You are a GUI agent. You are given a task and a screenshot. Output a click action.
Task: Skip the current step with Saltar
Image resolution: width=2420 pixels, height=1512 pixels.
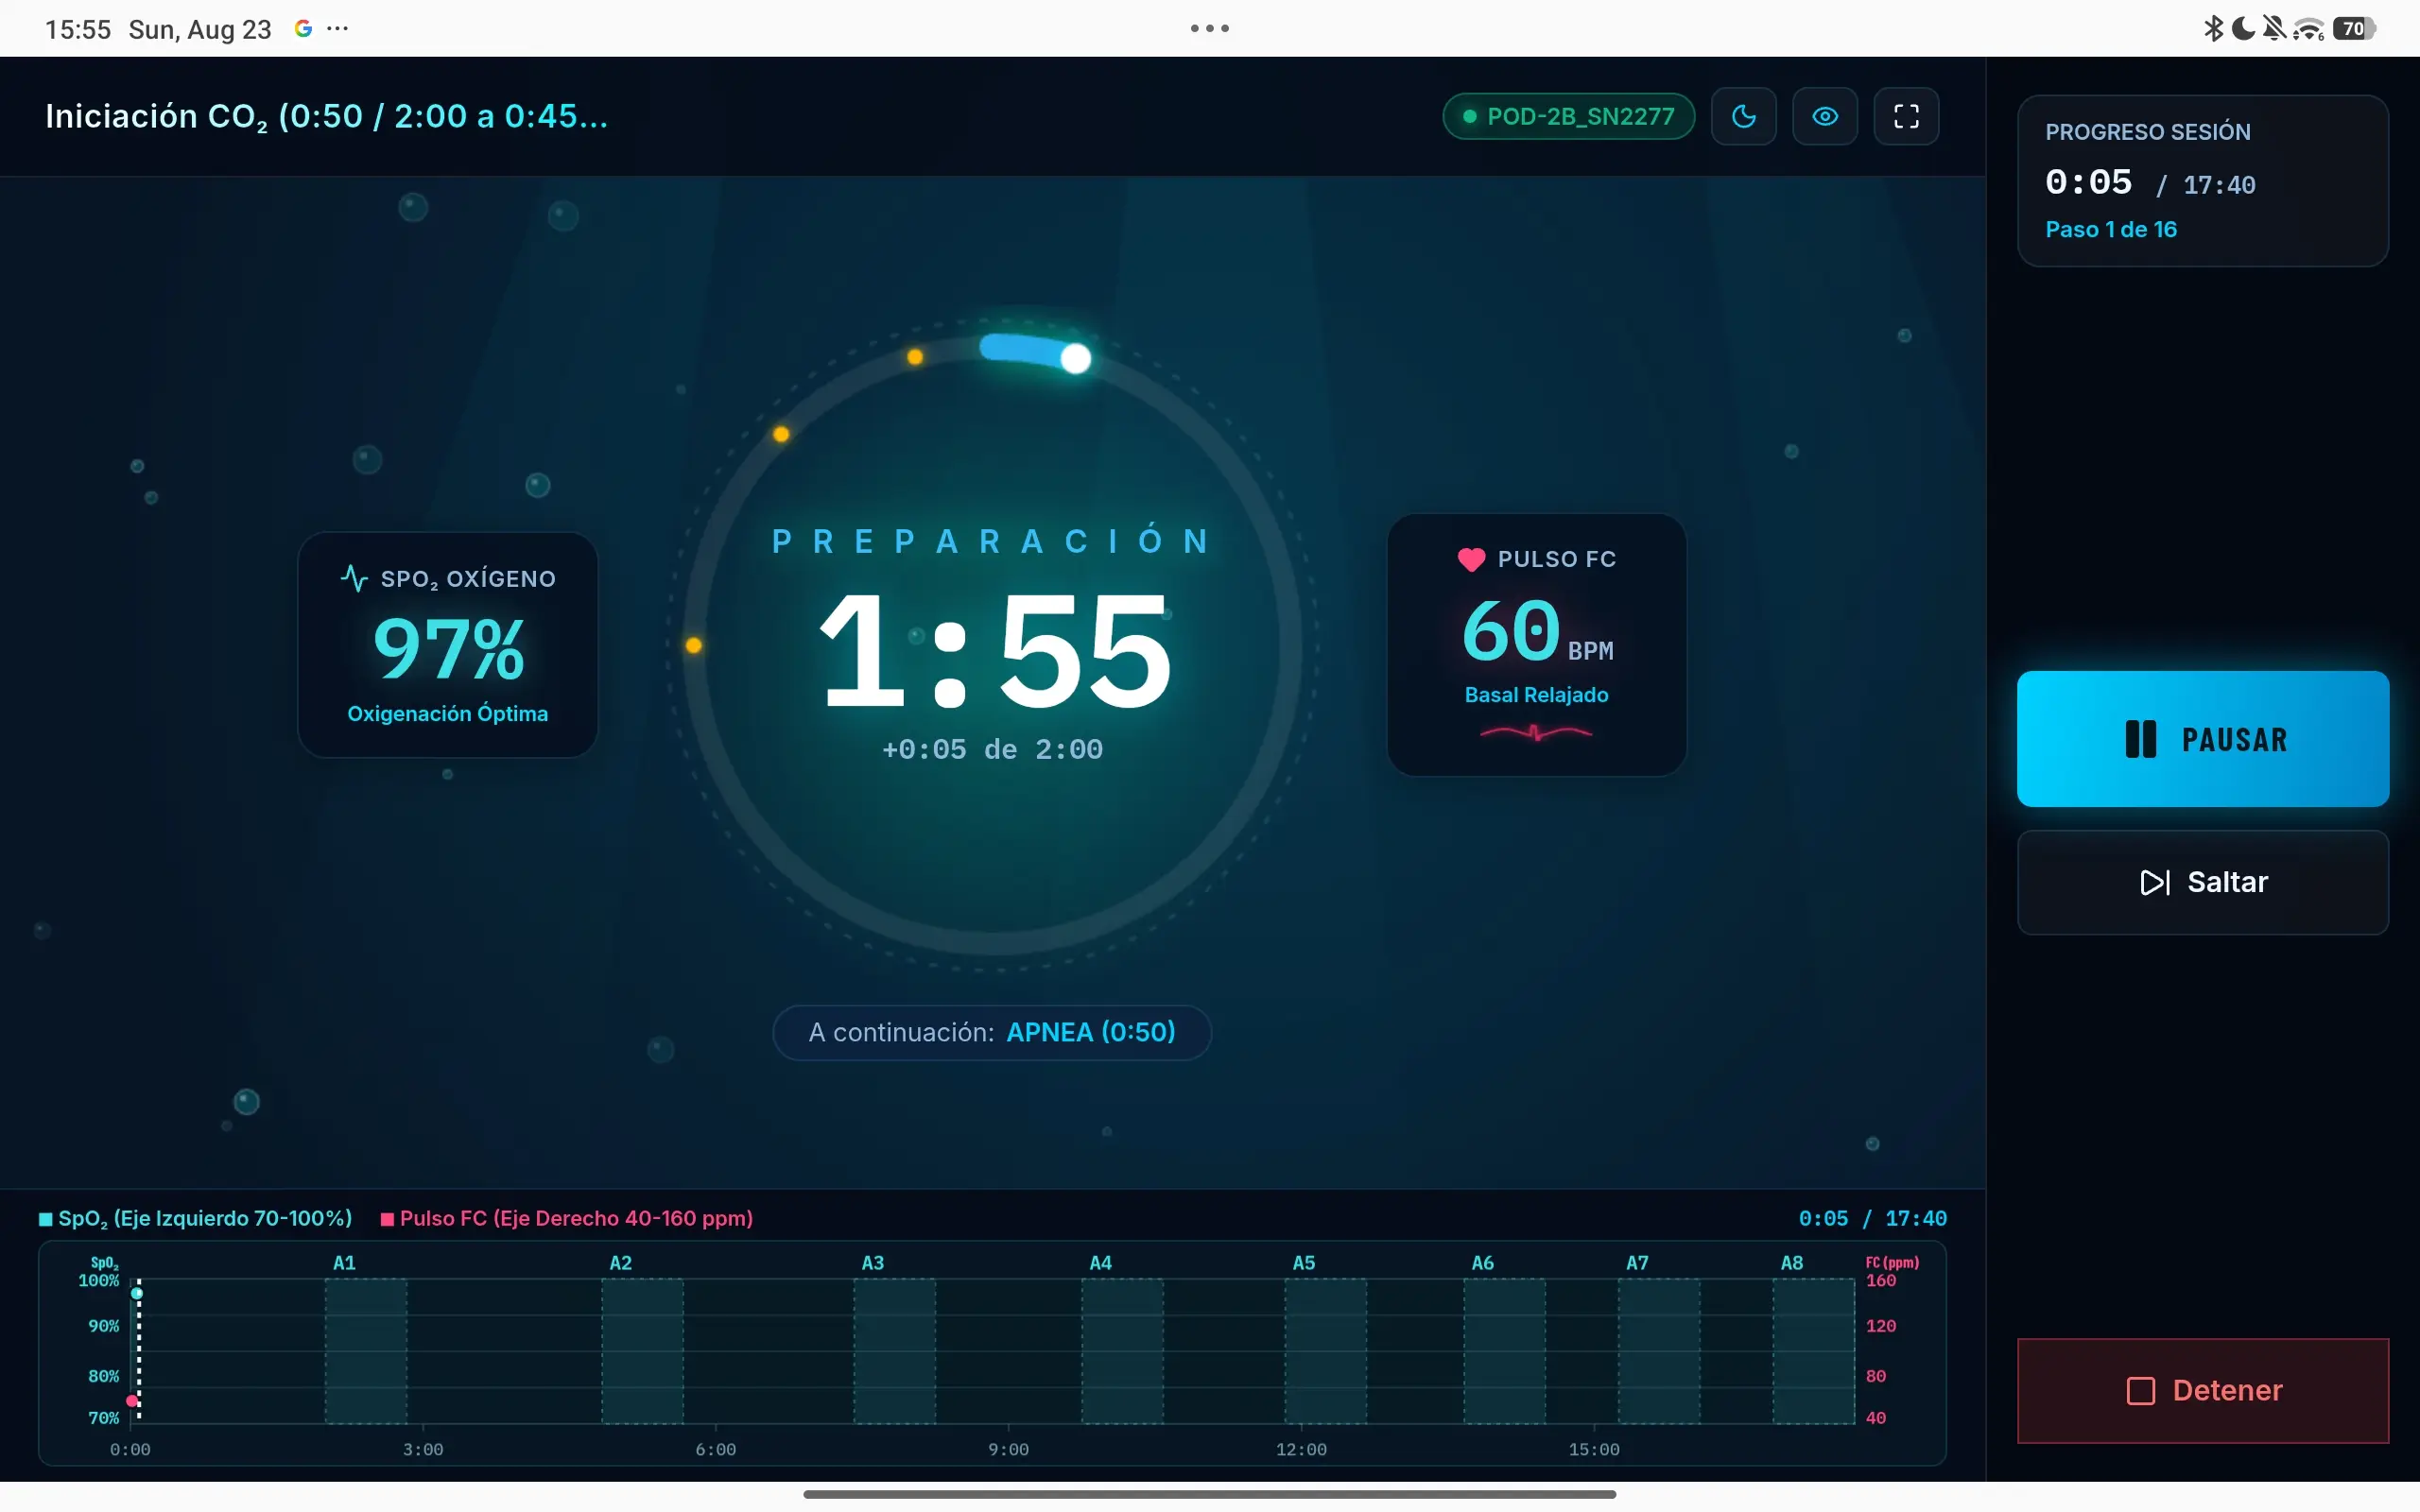tap(2202, 882)
